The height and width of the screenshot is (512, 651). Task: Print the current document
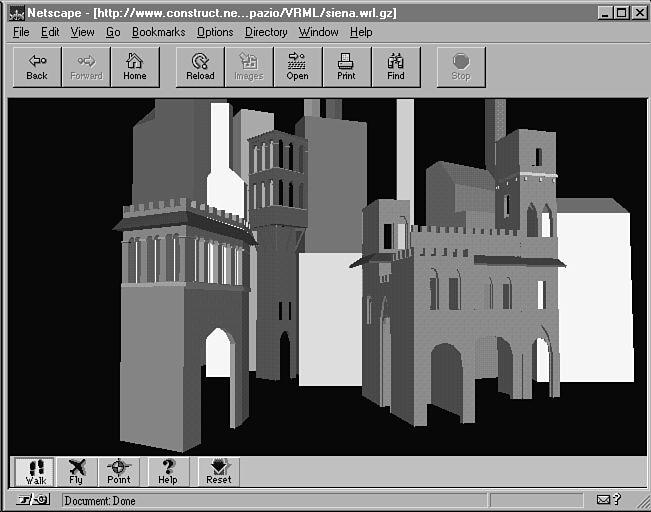346,67
